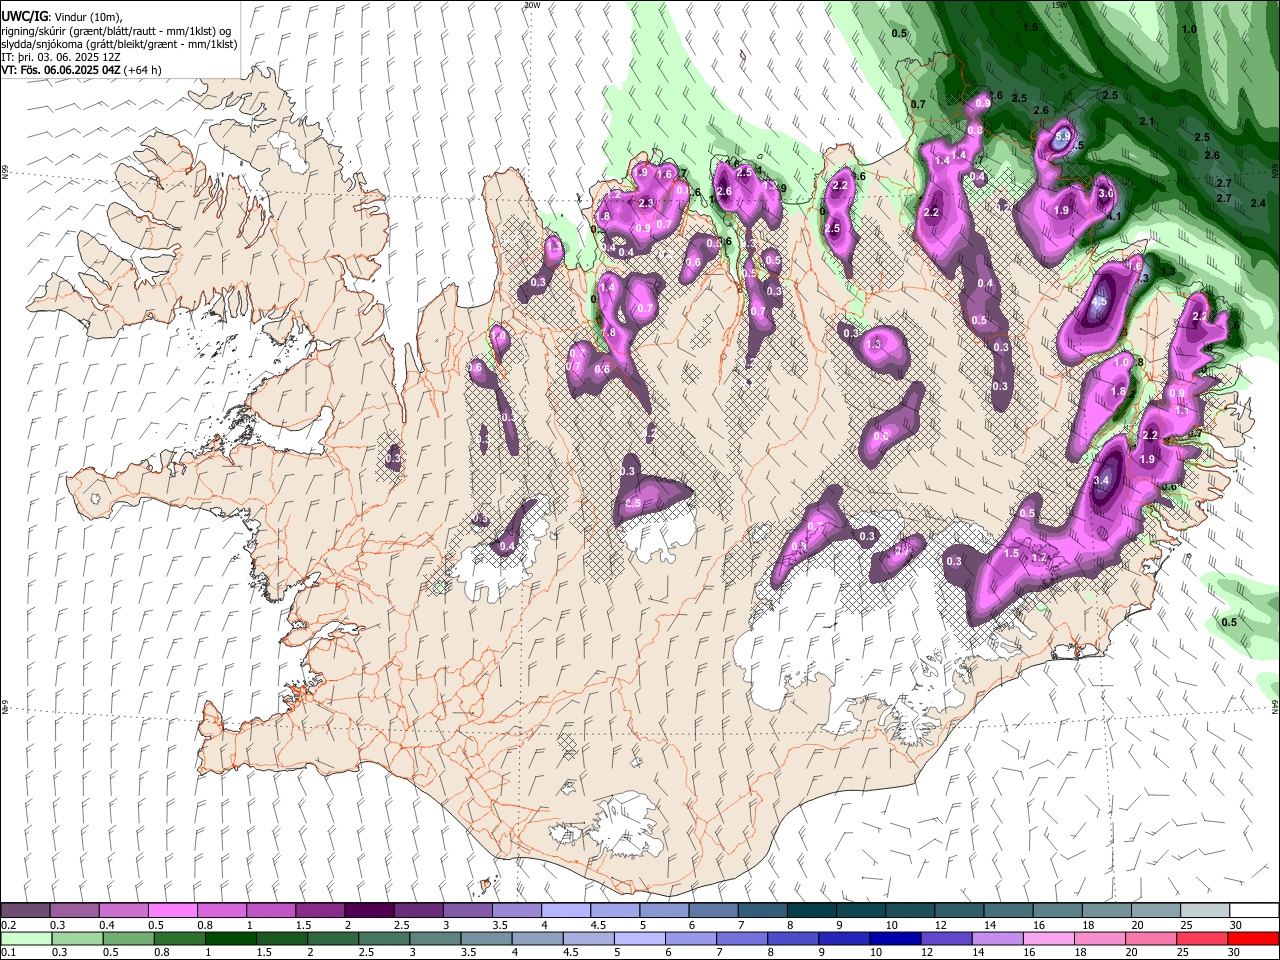Image resolution: width=1280 pixels, height=960 pixels.
Task: Select lower legend darkest green swatch at 1
Action: 230,938
